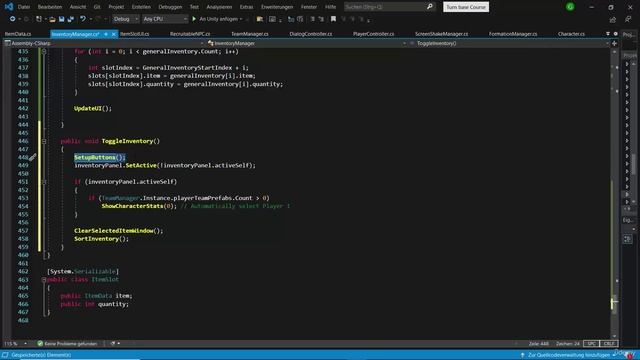Click the open file folder icon
The image size is (640, 360).
[x=52, y=19]
